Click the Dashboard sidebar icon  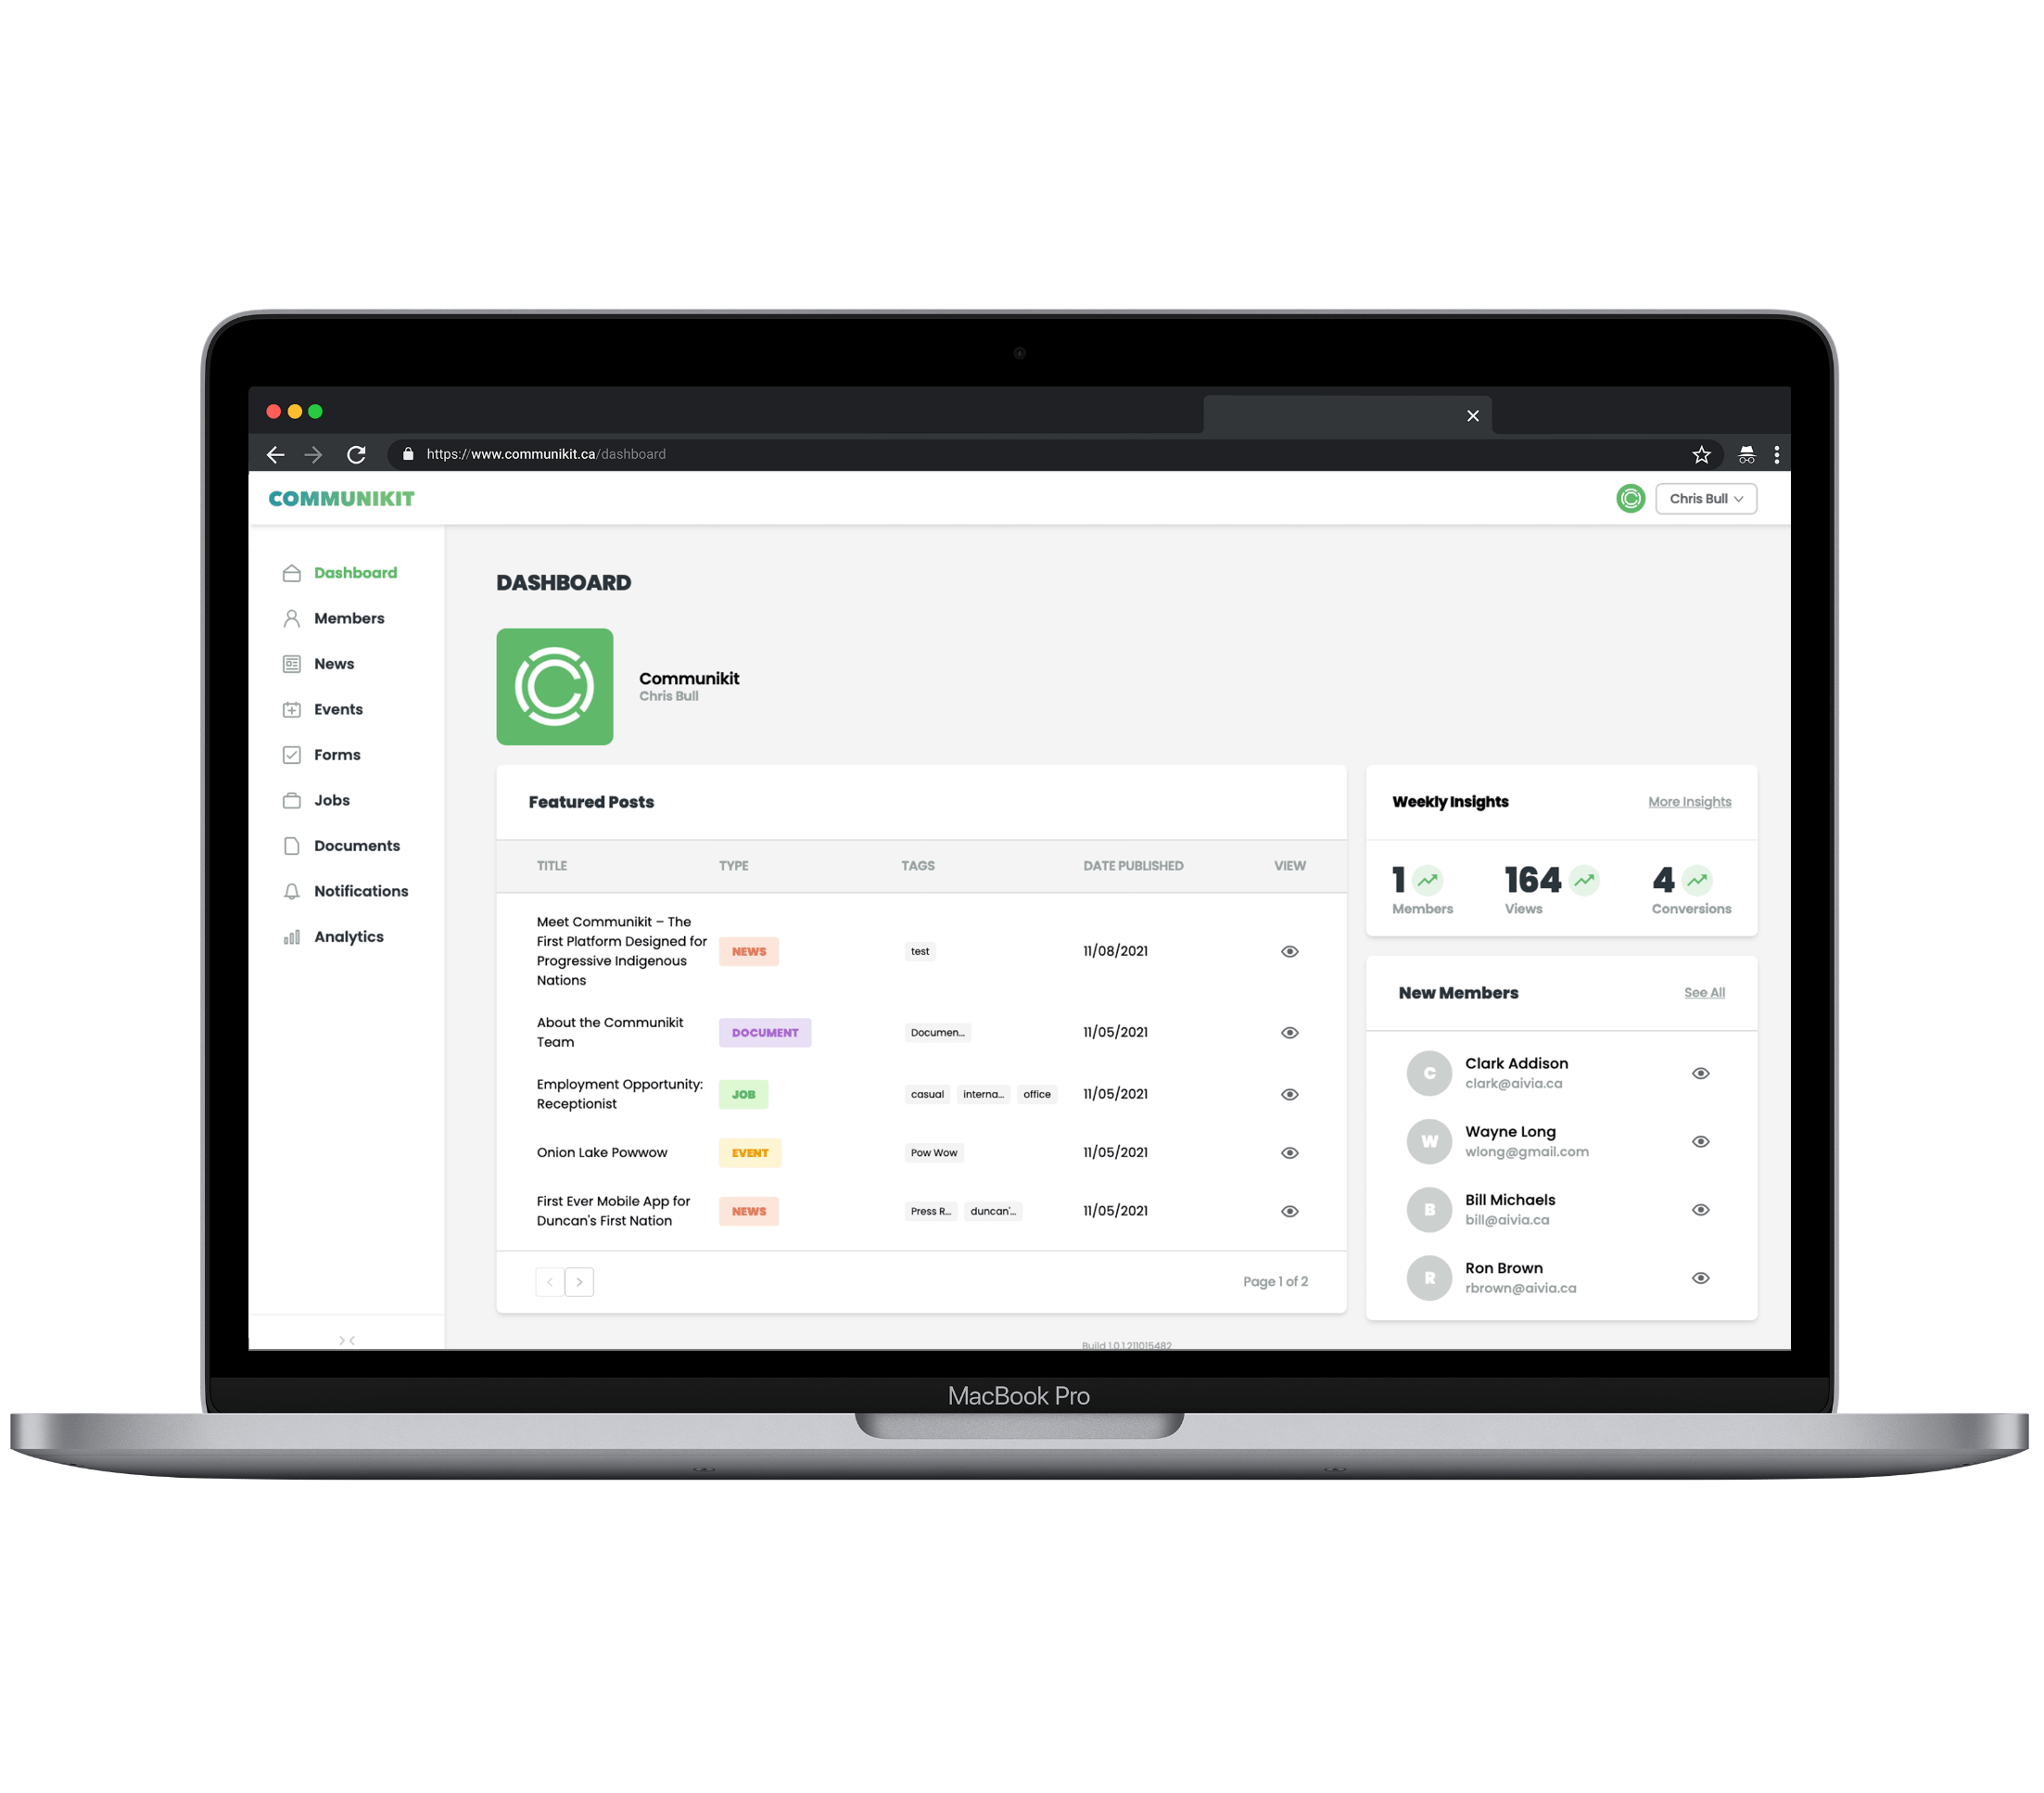[292, 572]
